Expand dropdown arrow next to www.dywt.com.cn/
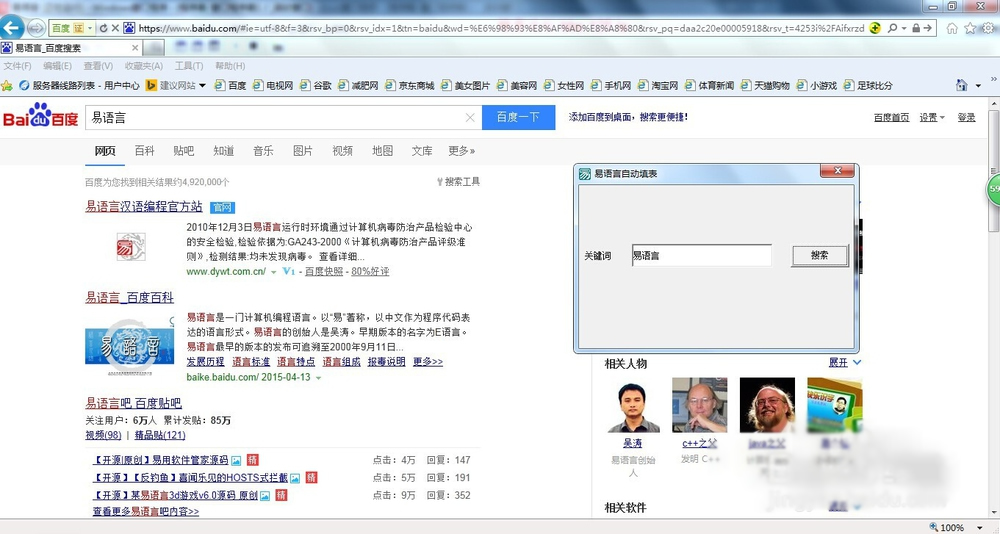Viewport: 1000px width, 534px height. click(x=274, y=272)
